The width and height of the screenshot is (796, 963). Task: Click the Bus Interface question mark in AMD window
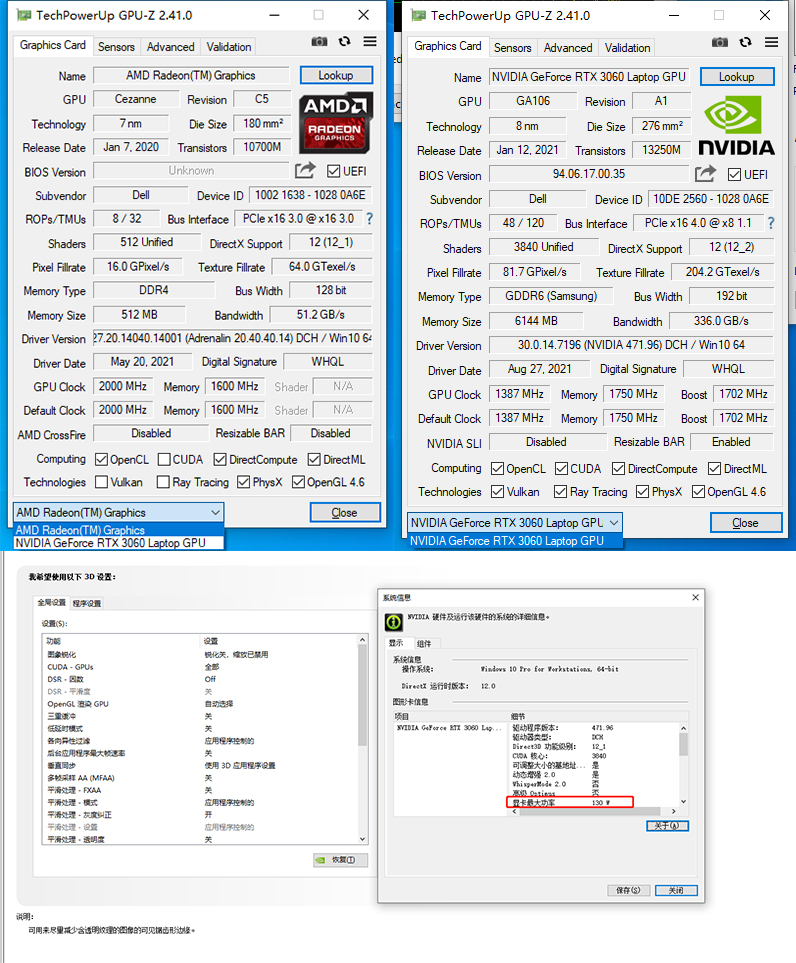369,219
